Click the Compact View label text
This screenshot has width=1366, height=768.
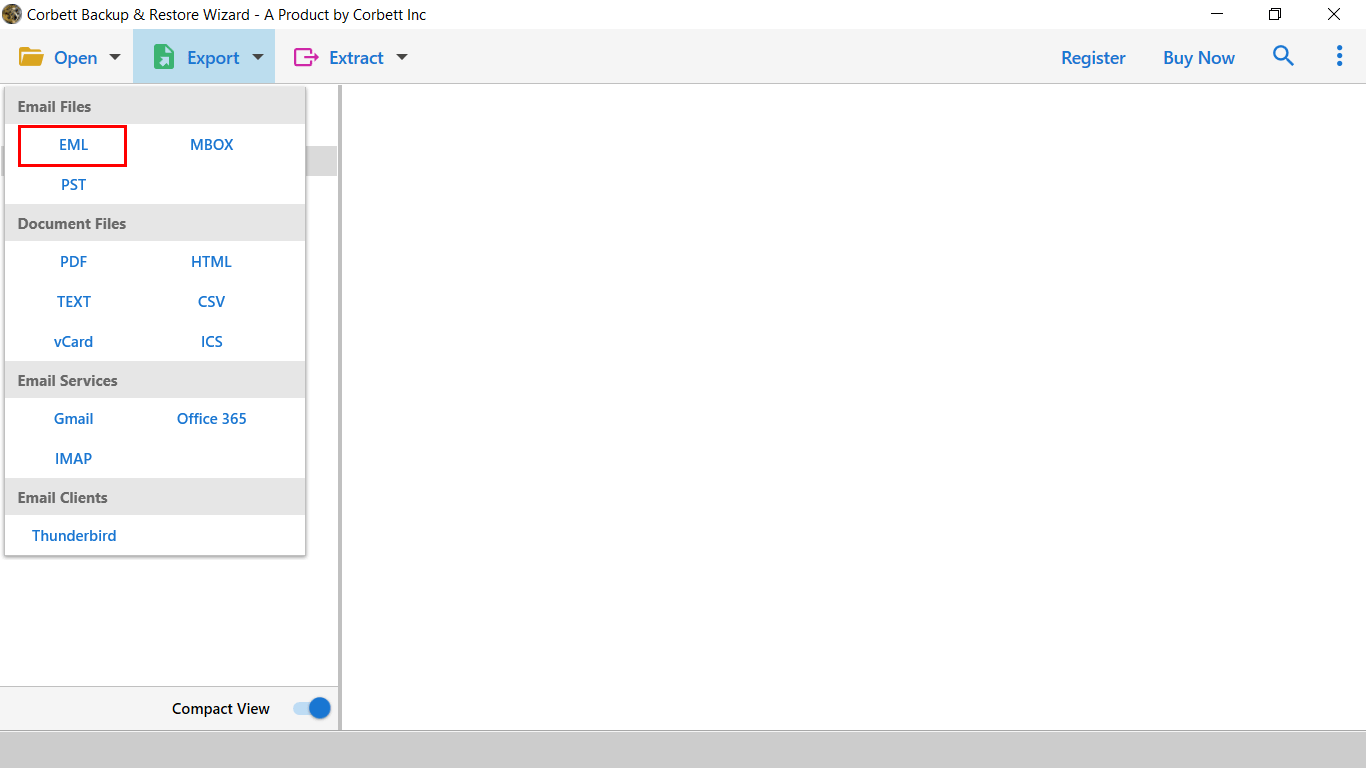click(221, 709)
